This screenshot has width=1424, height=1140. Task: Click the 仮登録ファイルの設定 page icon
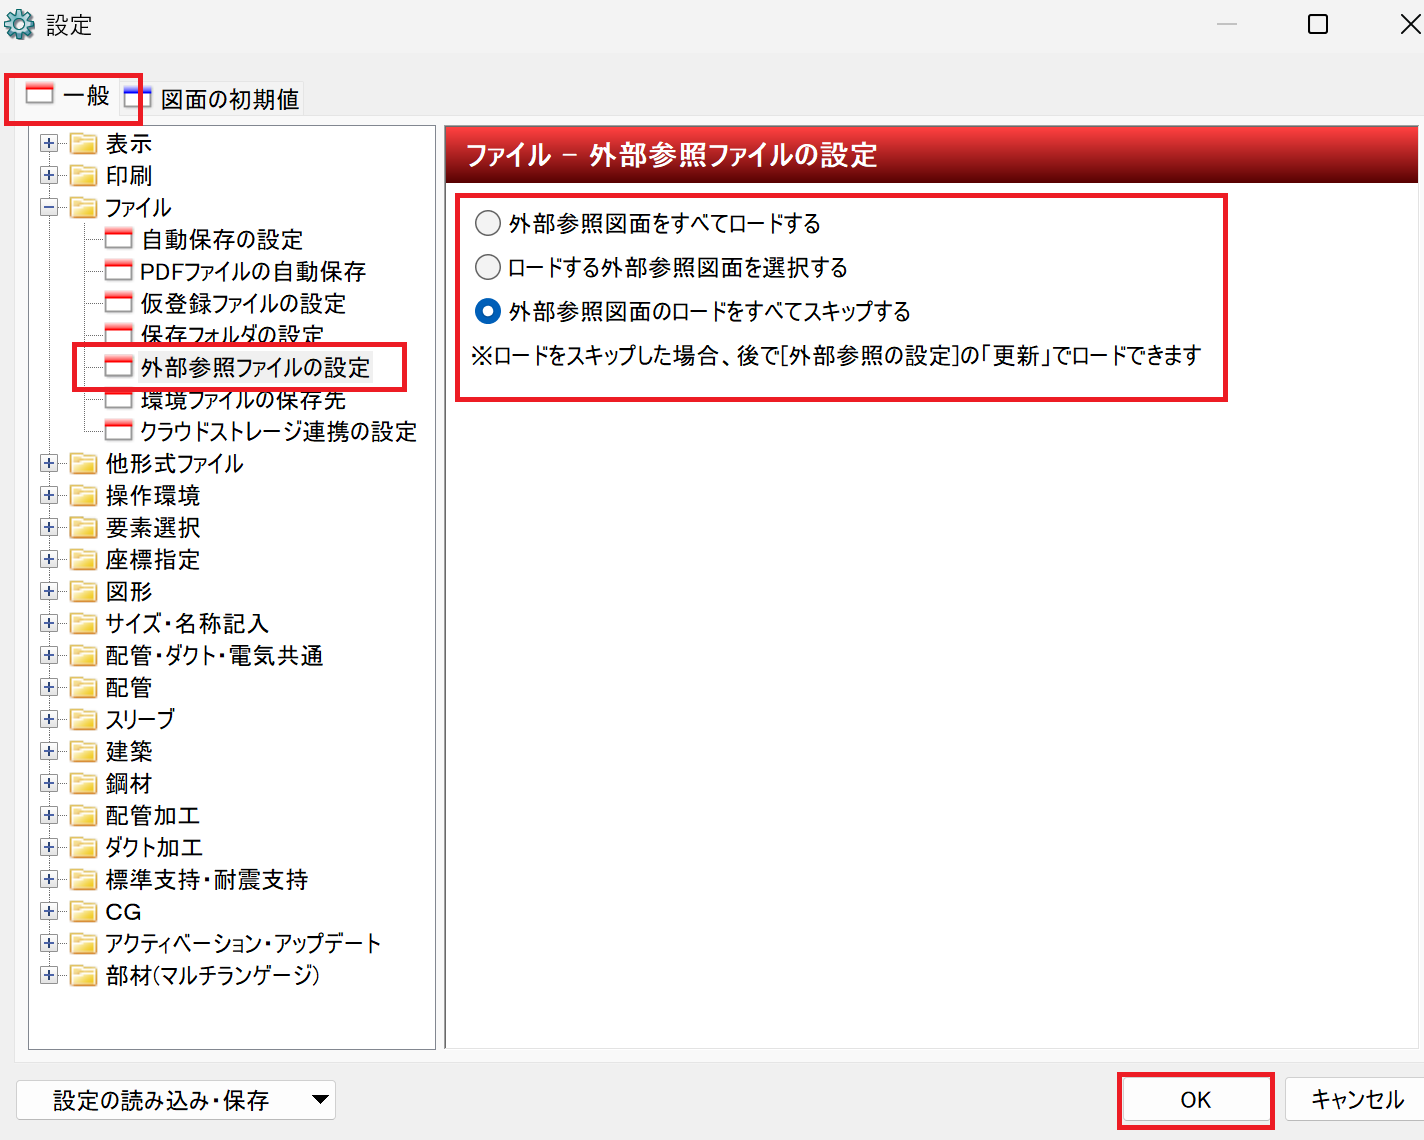click(118, 303)
